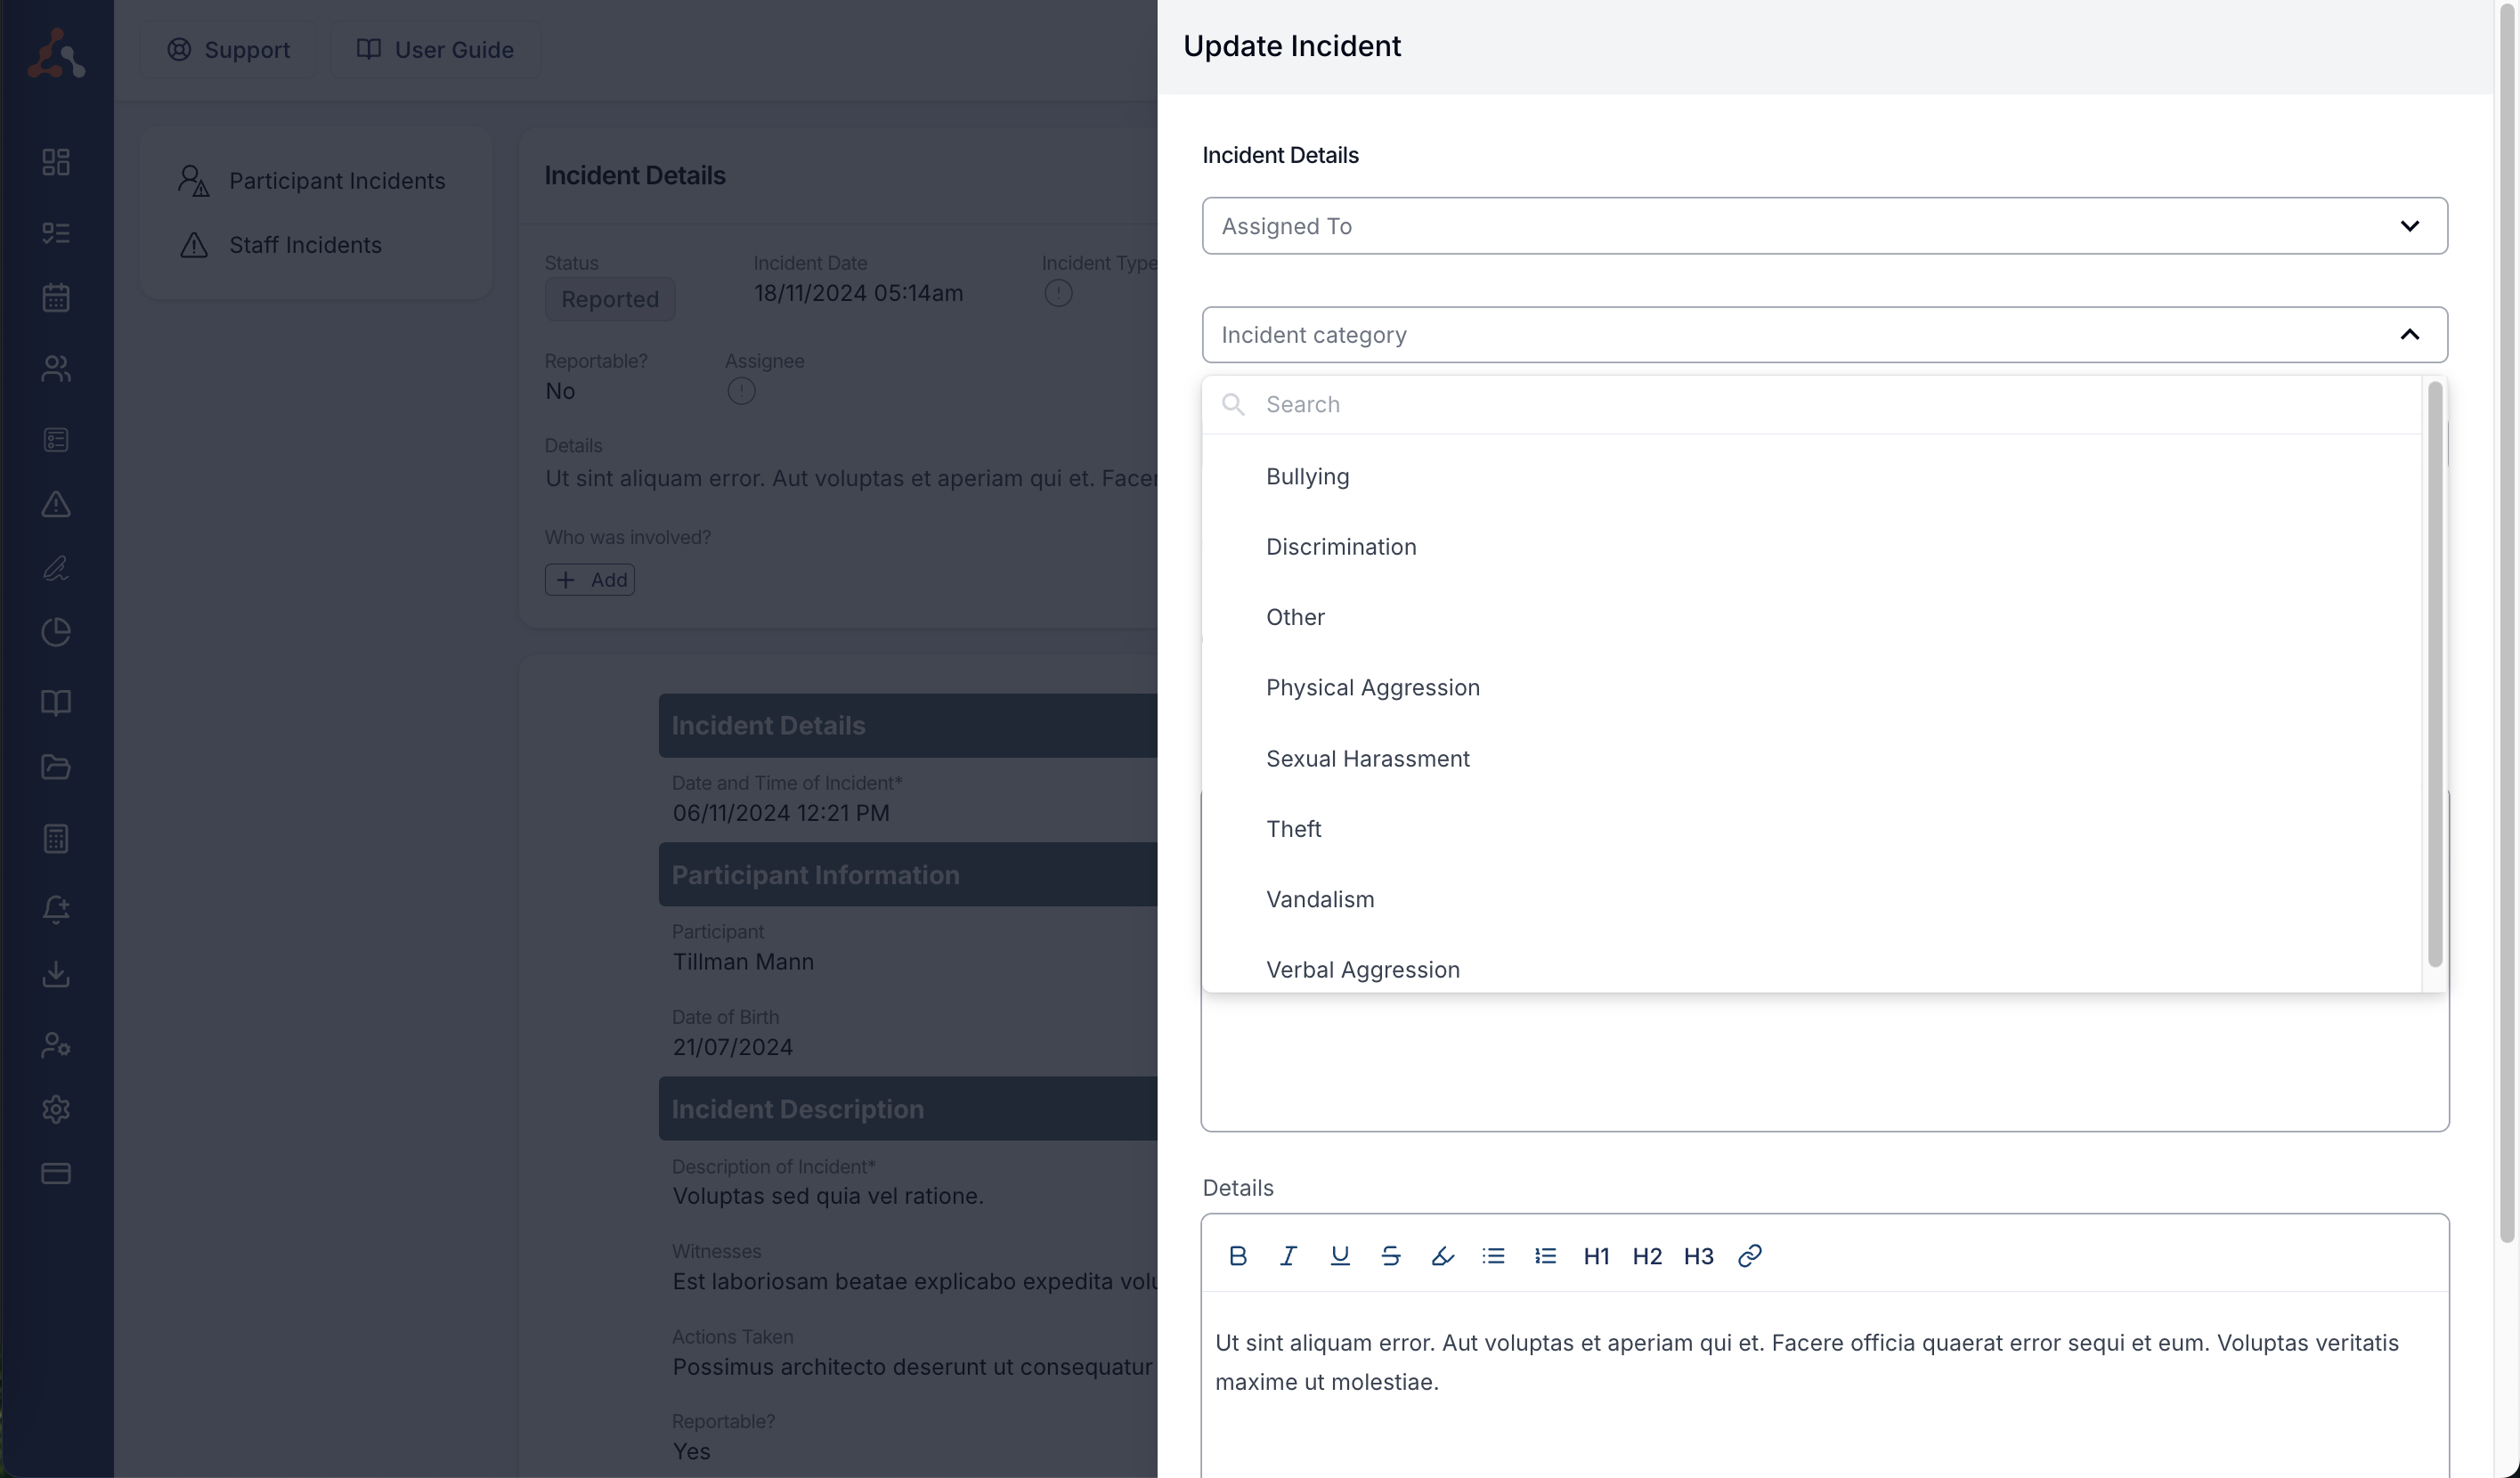Toggle italic formatting in Details editor
The height and width of the screenshot is (1478, 2520).
point(1289,1256)
